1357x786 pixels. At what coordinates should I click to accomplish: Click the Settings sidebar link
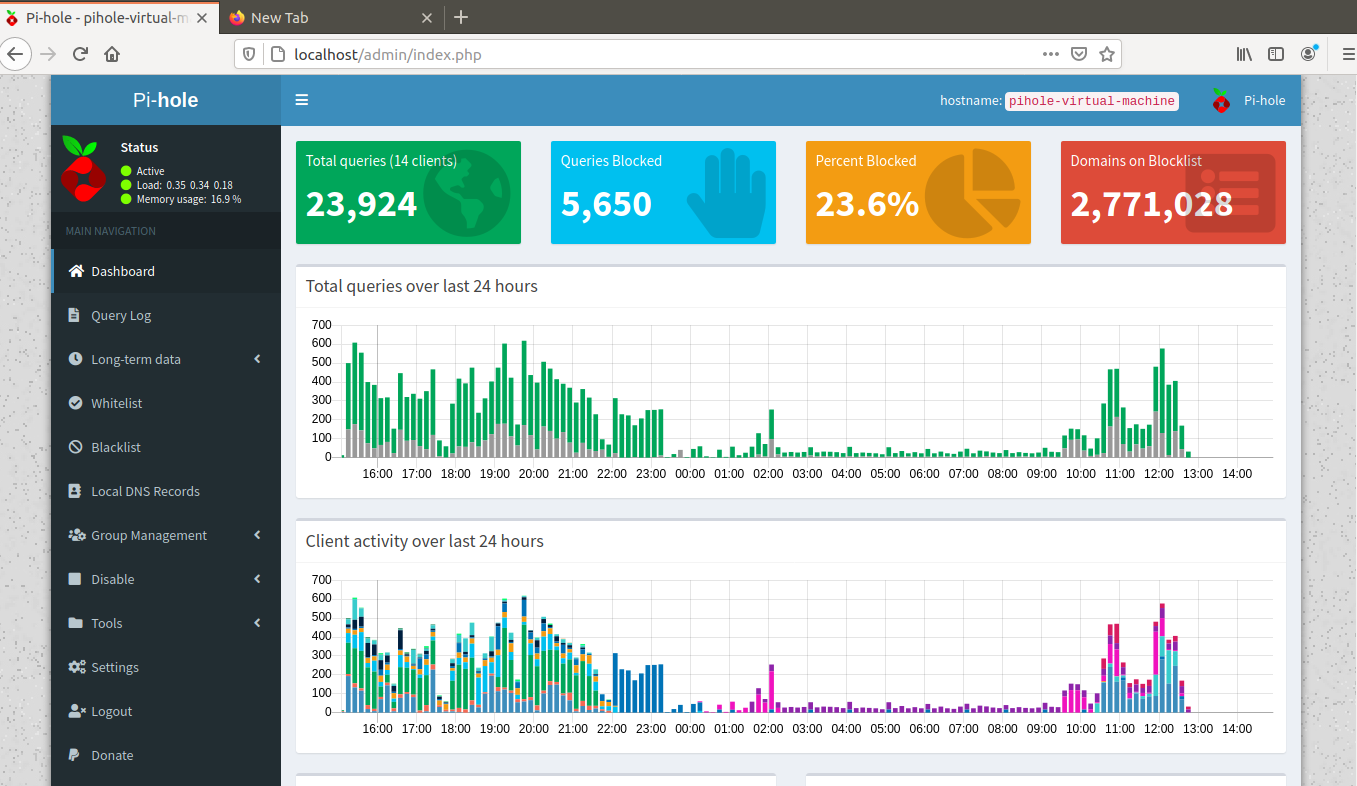[166, 667]
